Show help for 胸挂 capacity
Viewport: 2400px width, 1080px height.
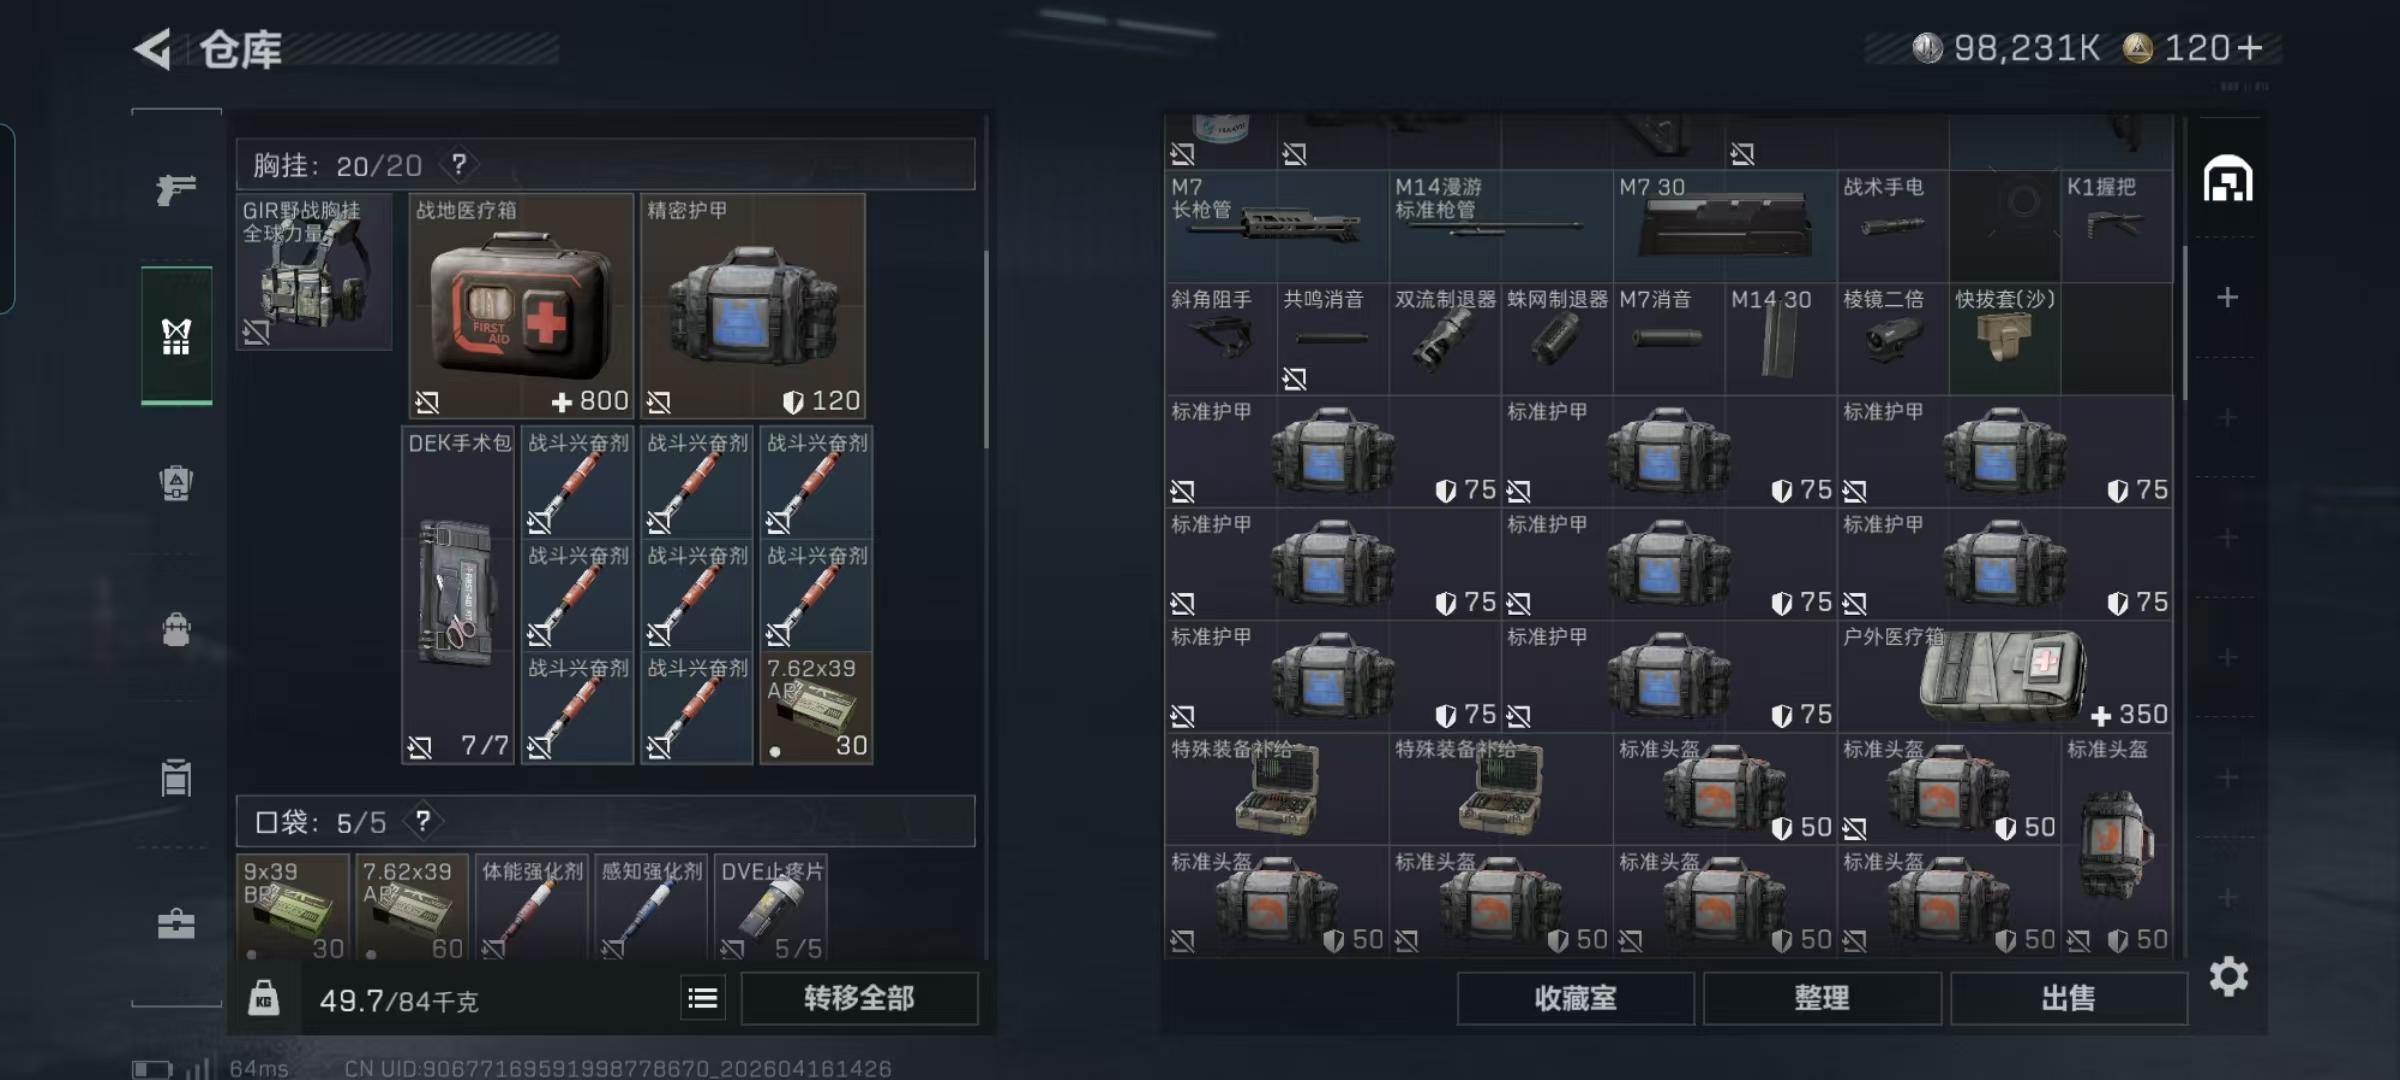click(459, 164)
